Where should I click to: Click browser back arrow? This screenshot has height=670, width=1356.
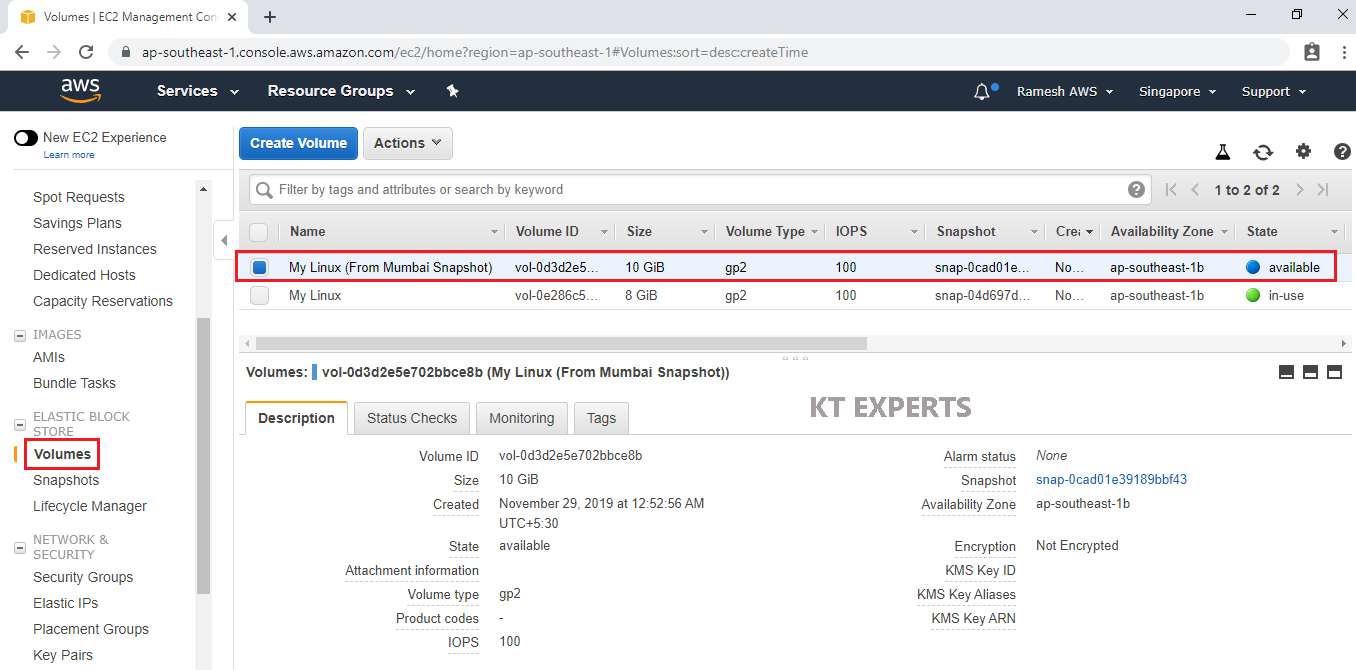pos(22,52)
